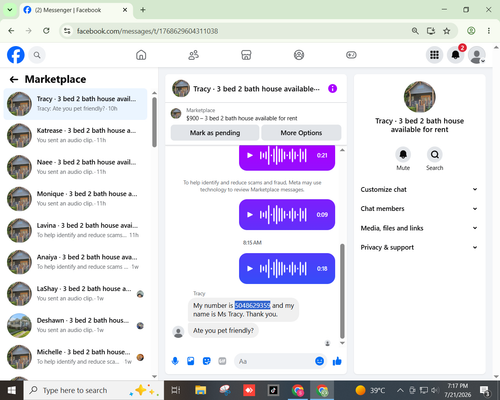Play the 0:21 audio clip
Viewport: 500px width, 400px height.
(250, 155)
